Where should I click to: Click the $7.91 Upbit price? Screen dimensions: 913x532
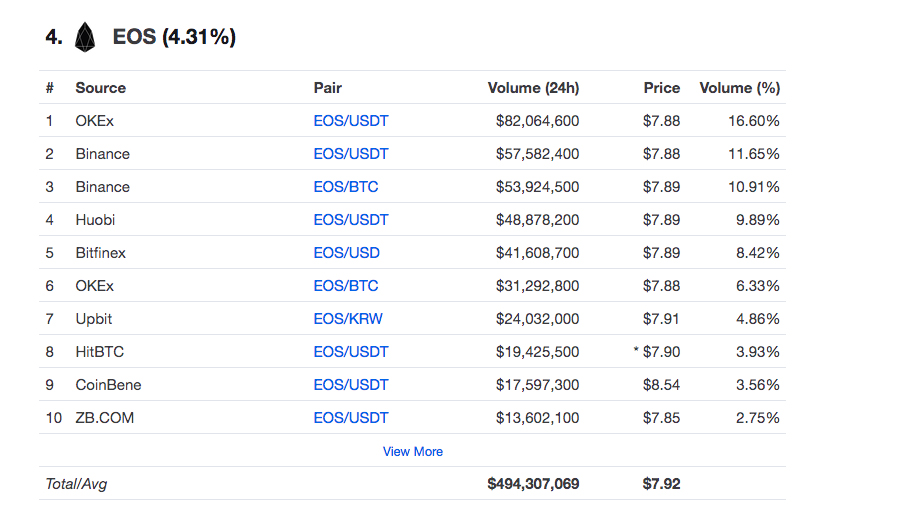coord(661,319)
